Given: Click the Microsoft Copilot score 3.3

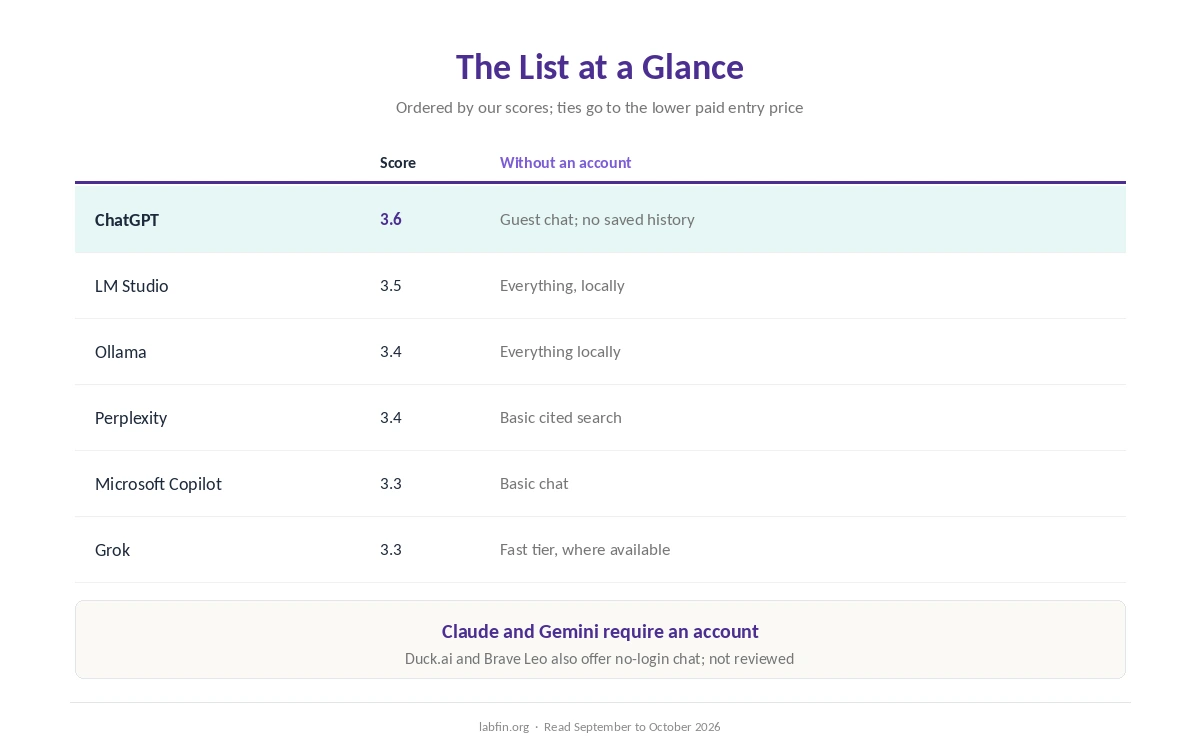Looking at the screenshot, I should [391, 483].
